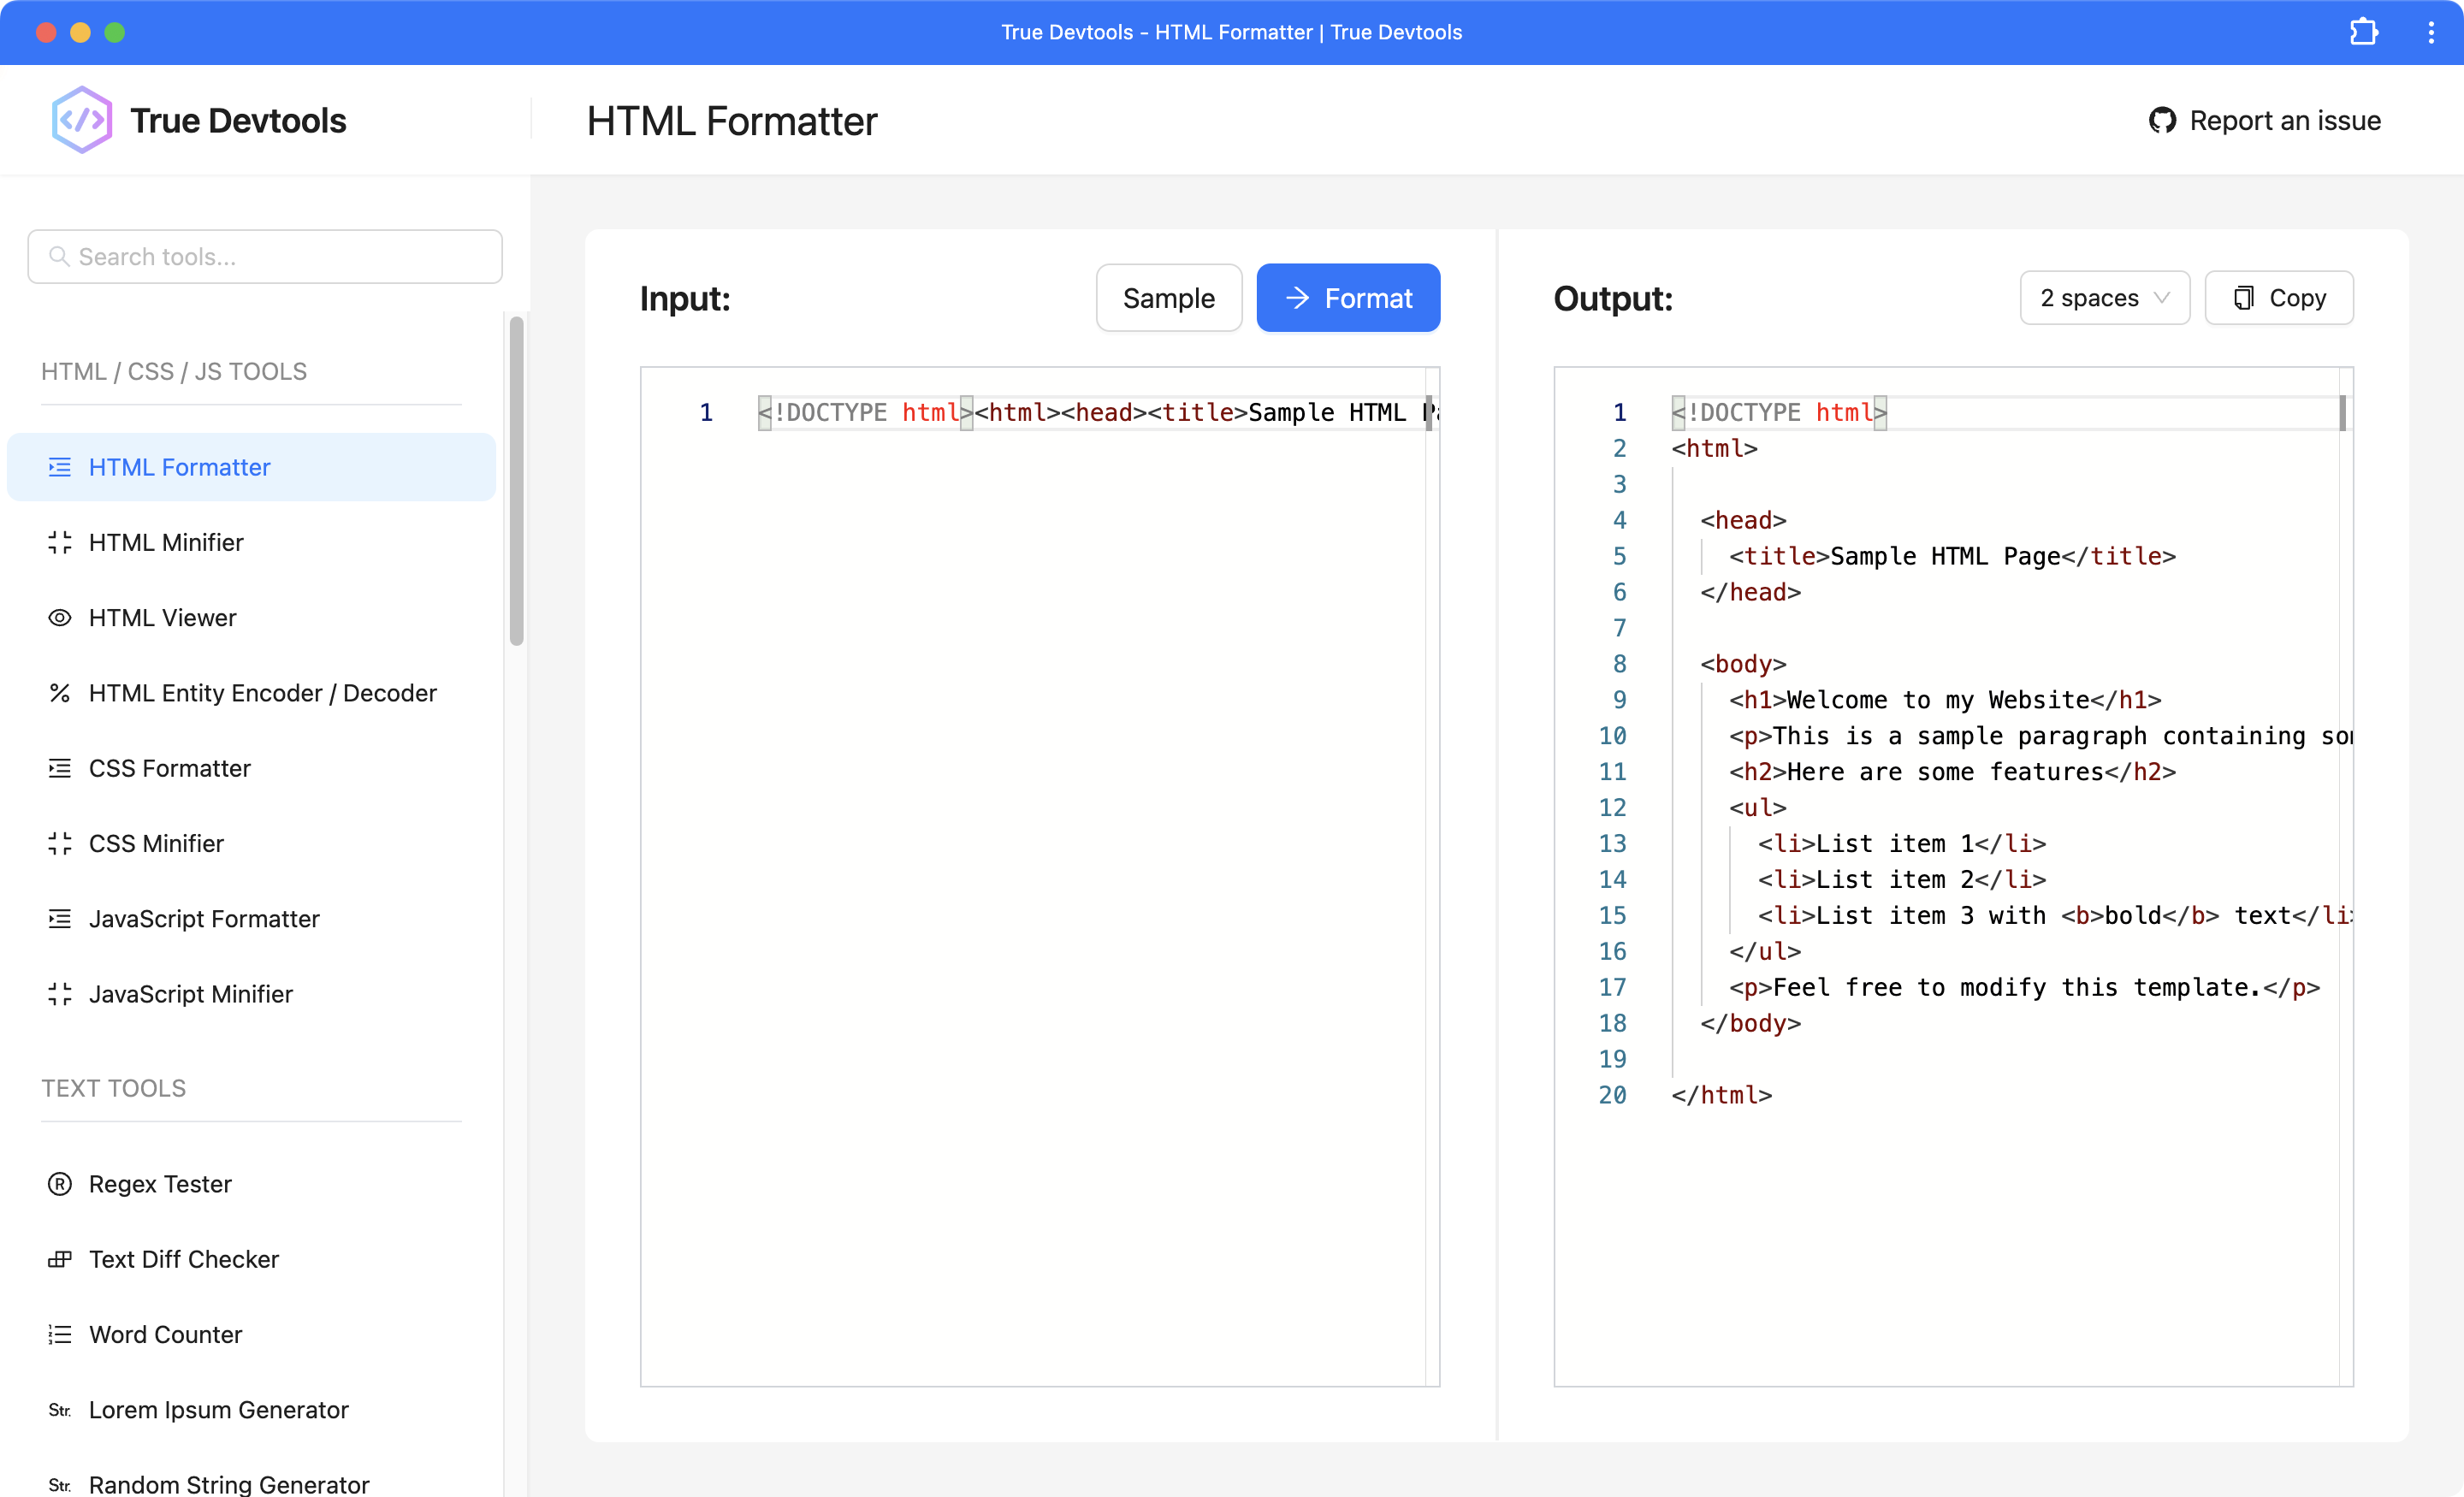Click the Text Diff Checker icon
Screen dimensions: 2464x1497
click(60, 1259)
